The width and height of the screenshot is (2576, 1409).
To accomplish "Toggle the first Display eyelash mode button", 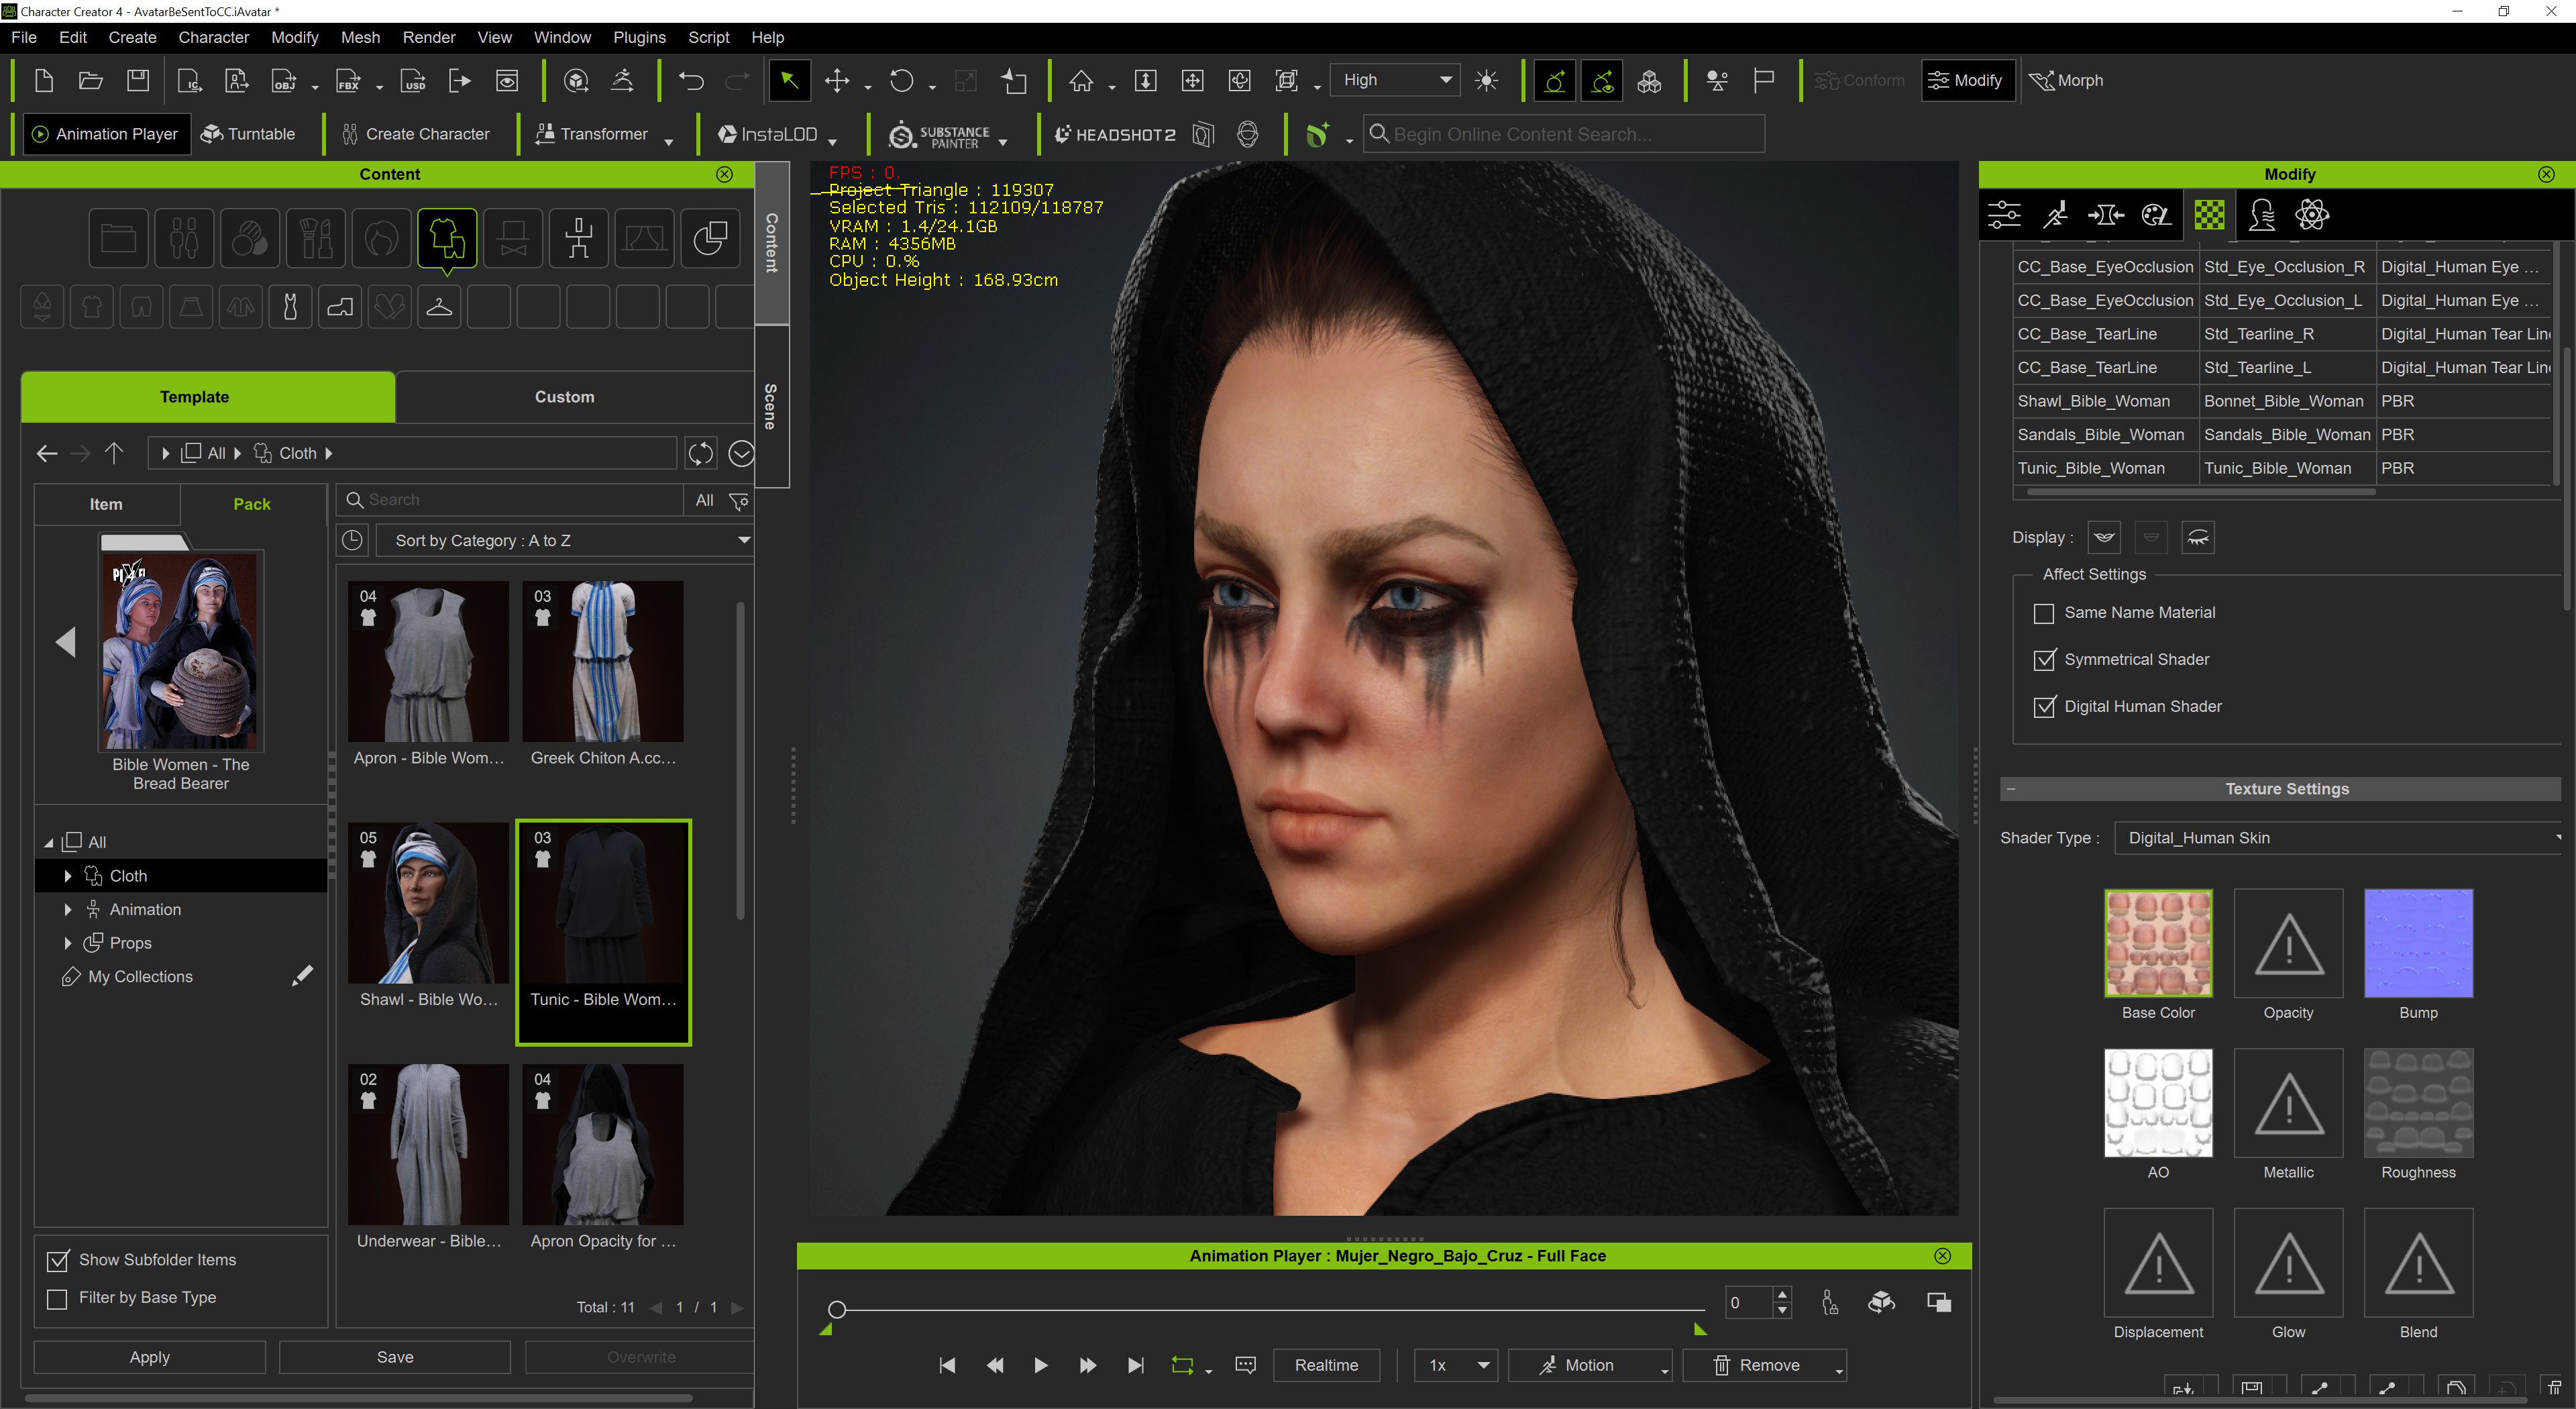I will pos(2104,538).
